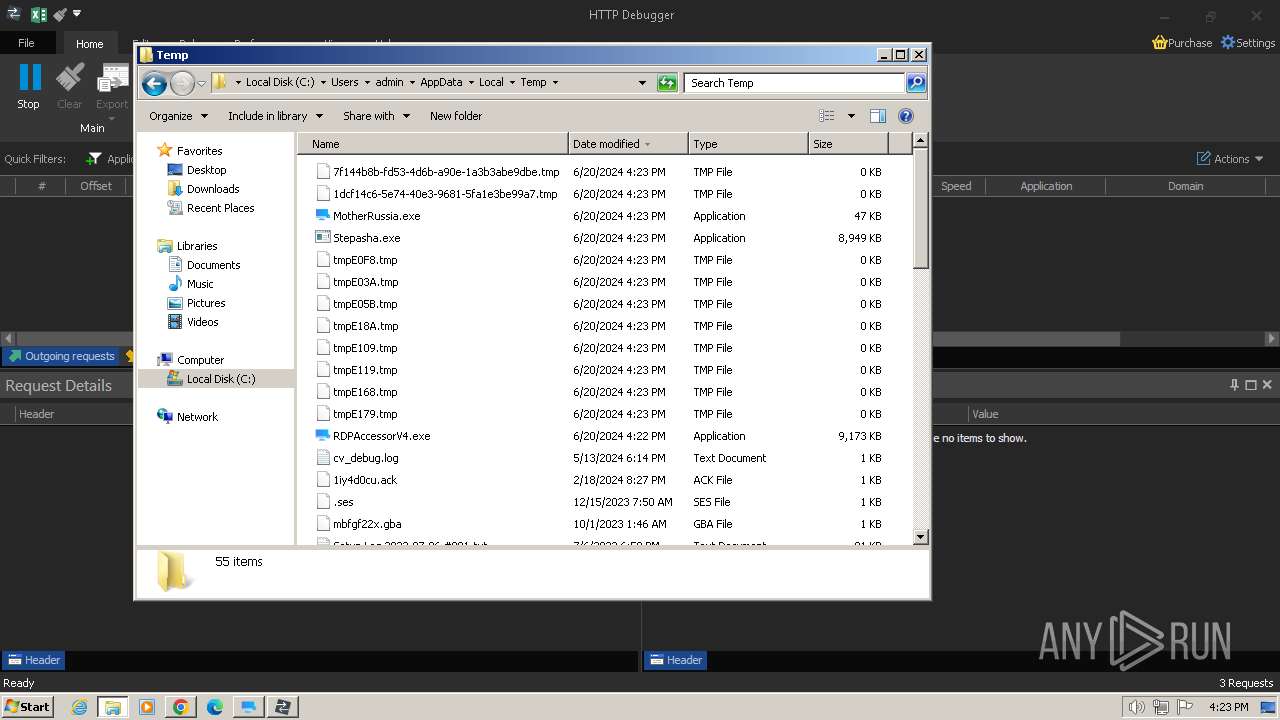
Task: Open the Share with dropdown
Action: coord(376,116)
